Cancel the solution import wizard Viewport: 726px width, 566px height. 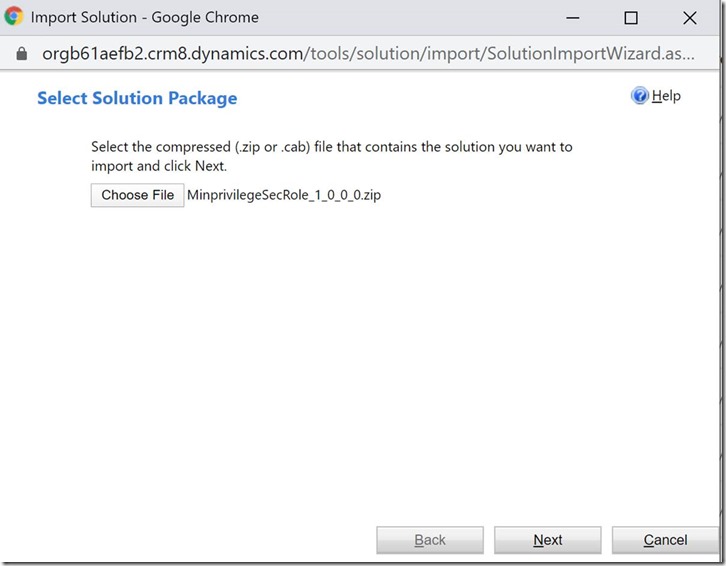click(665, 540)
